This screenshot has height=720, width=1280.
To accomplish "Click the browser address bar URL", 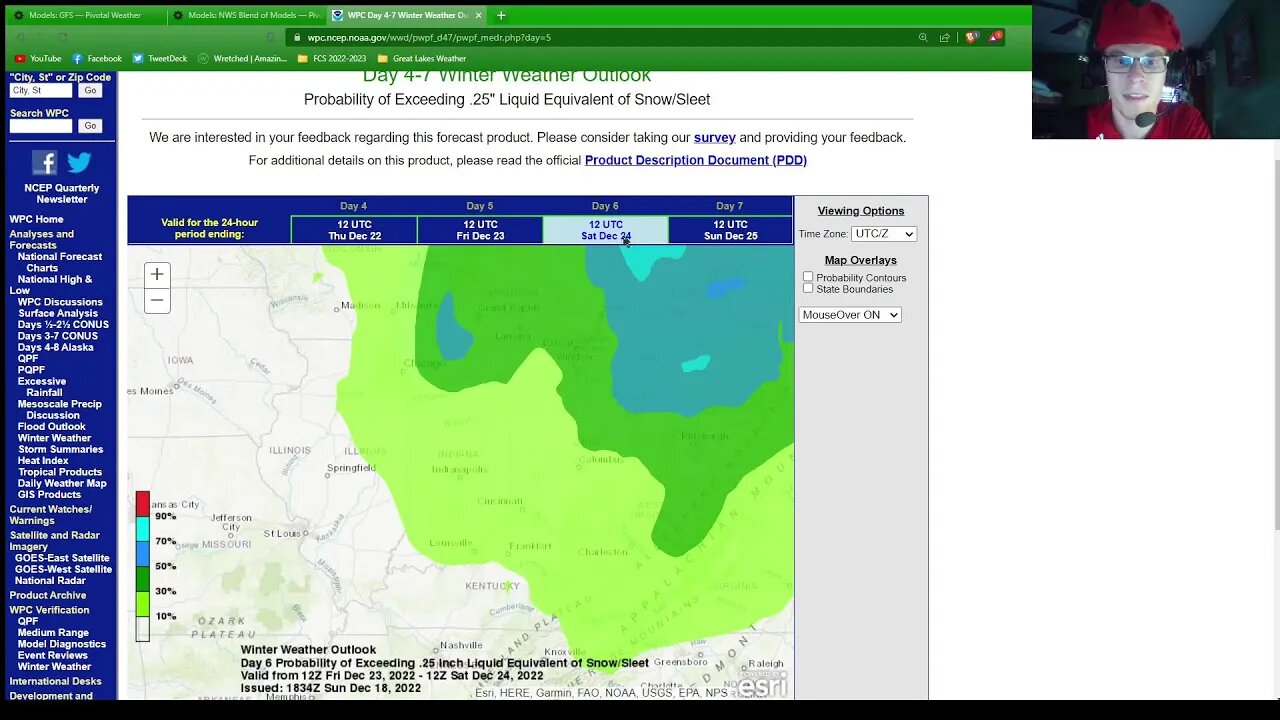I will coord(429,38).
